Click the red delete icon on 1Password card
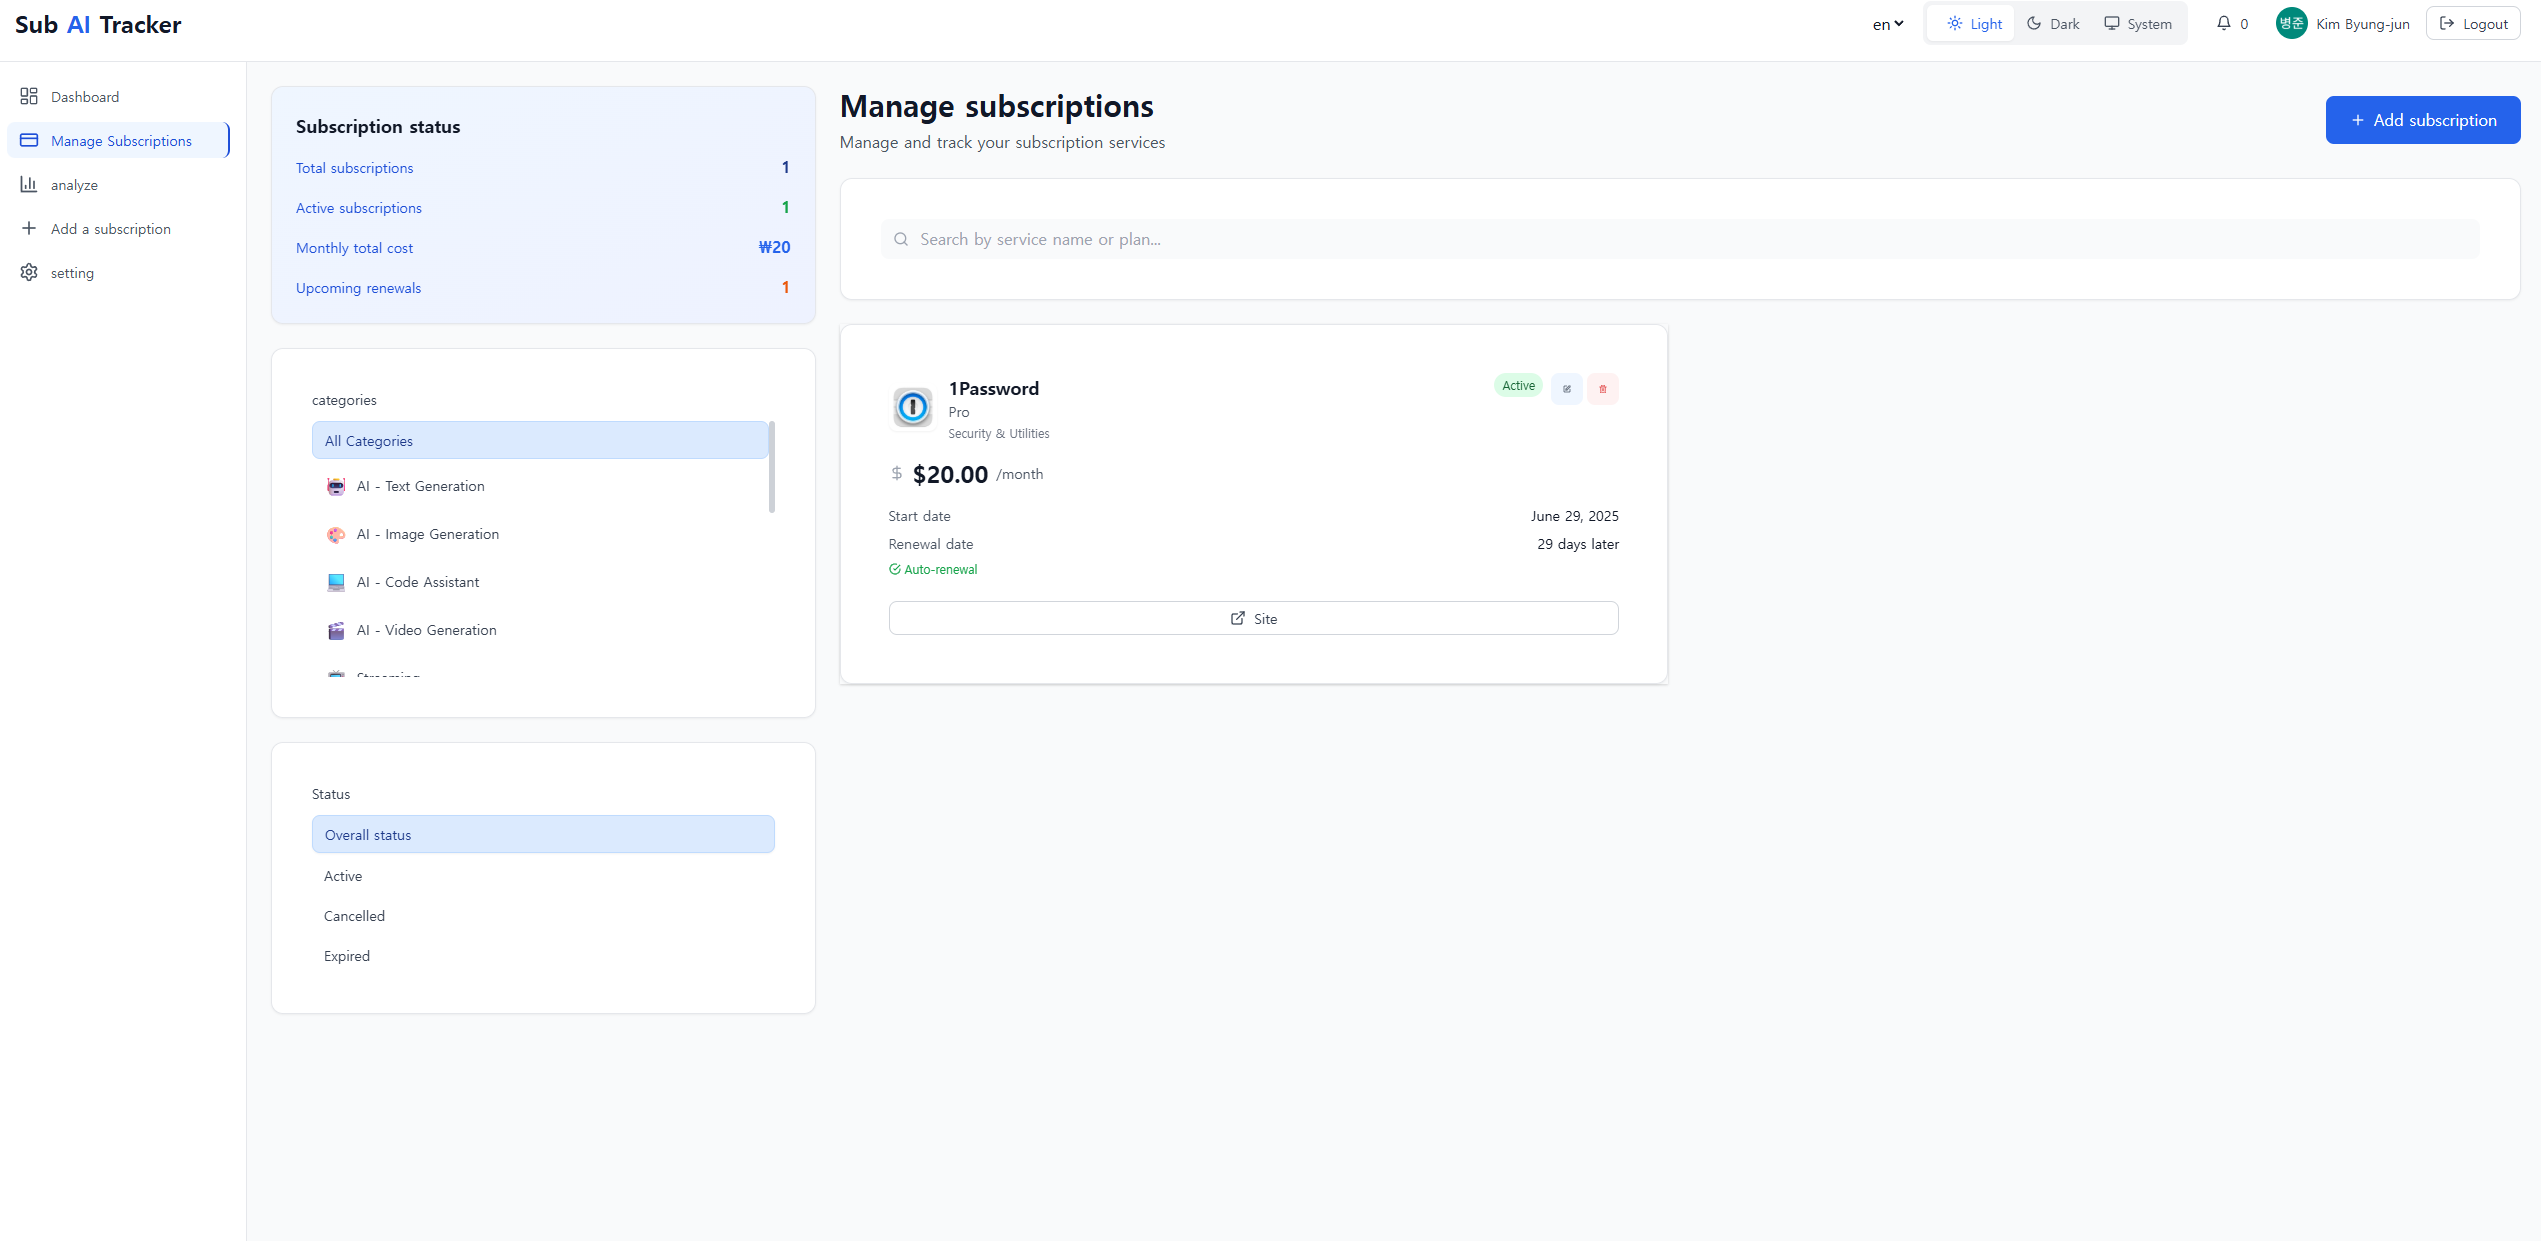Screen dimensions: 2541x1241 (x=1602, y=389)
